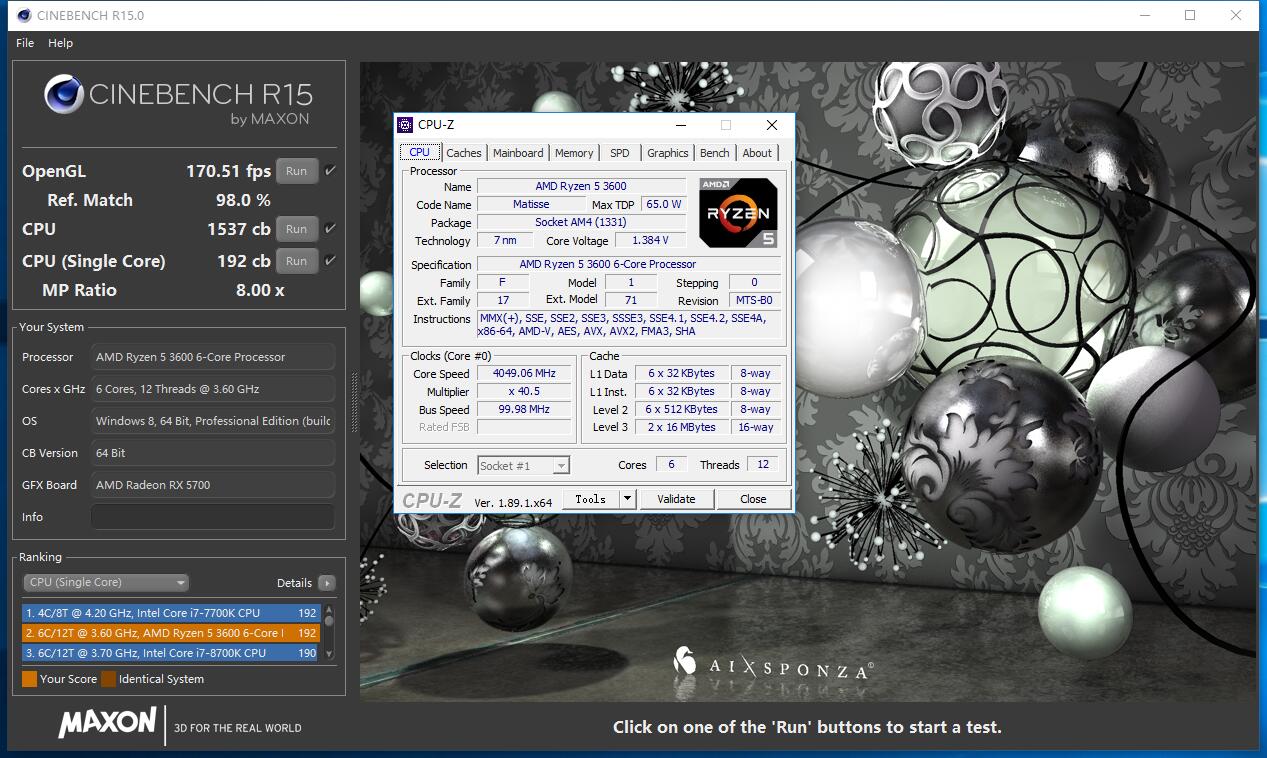This screenshot has width=1267, height=758.
Task: Click the CPU-Z icon in its title bar
Action: (x=405, y=125)
